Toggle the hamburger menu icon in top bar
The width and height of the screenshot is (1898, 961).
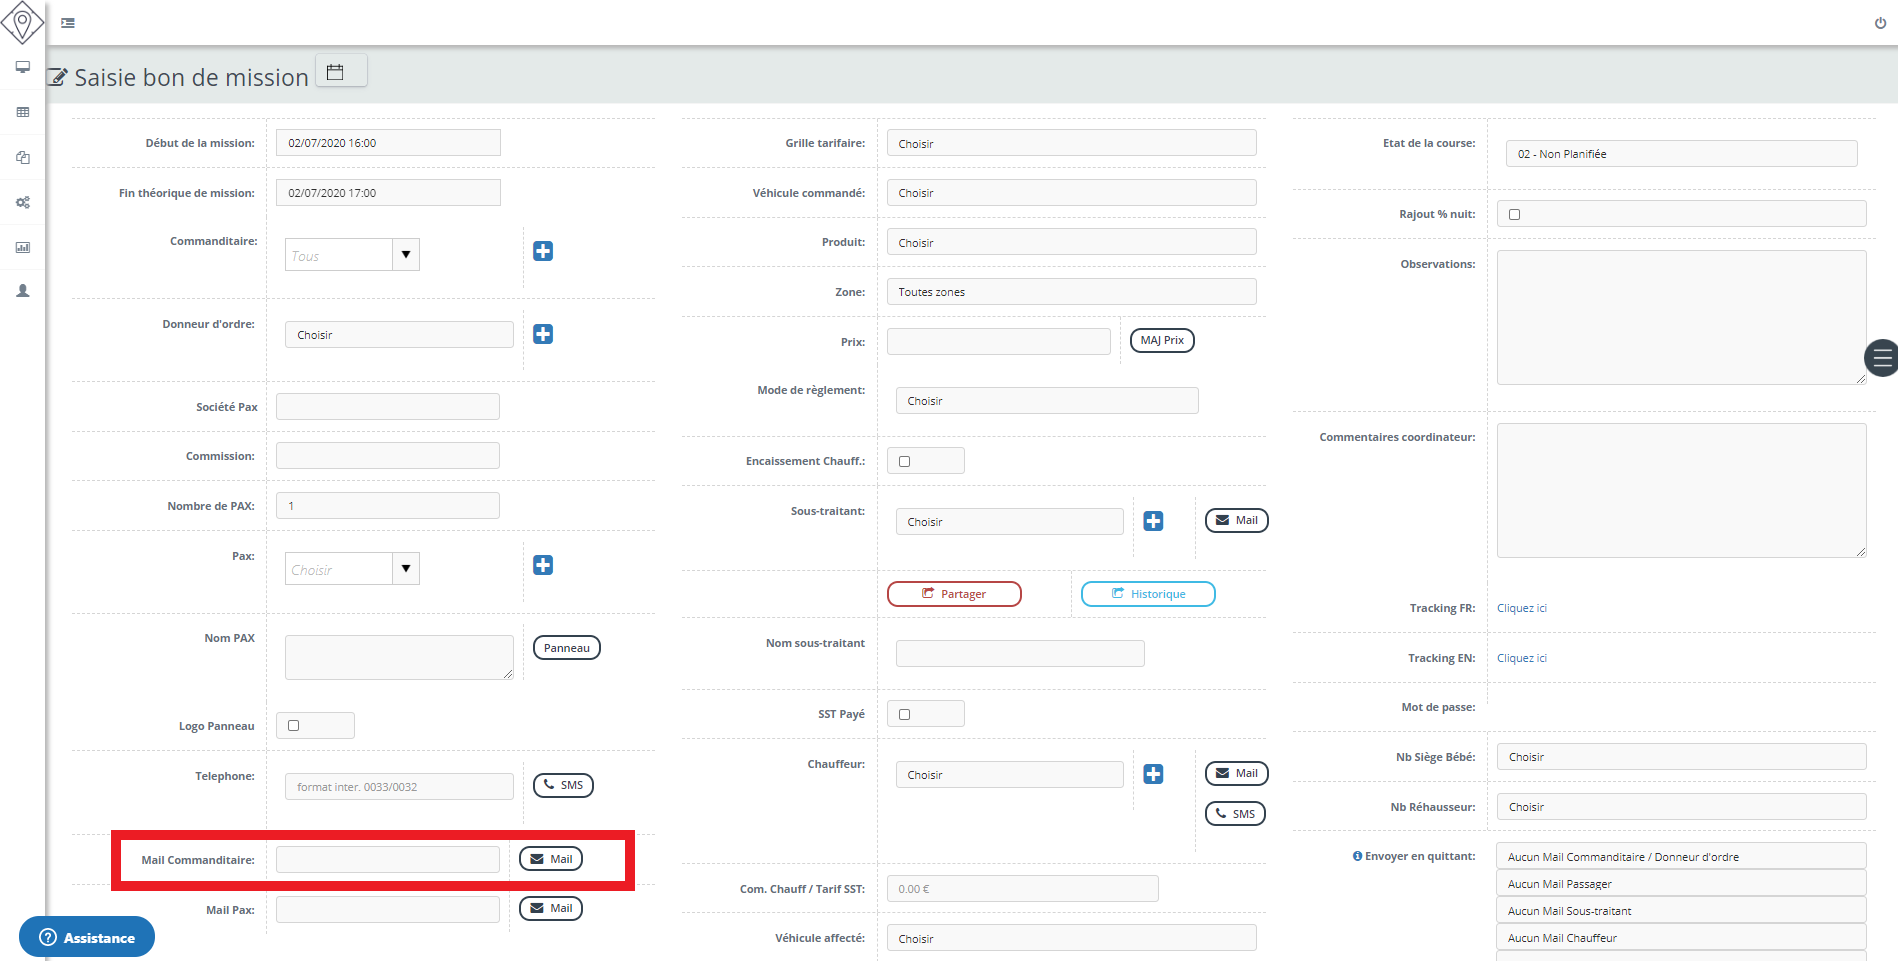point(68,23)
